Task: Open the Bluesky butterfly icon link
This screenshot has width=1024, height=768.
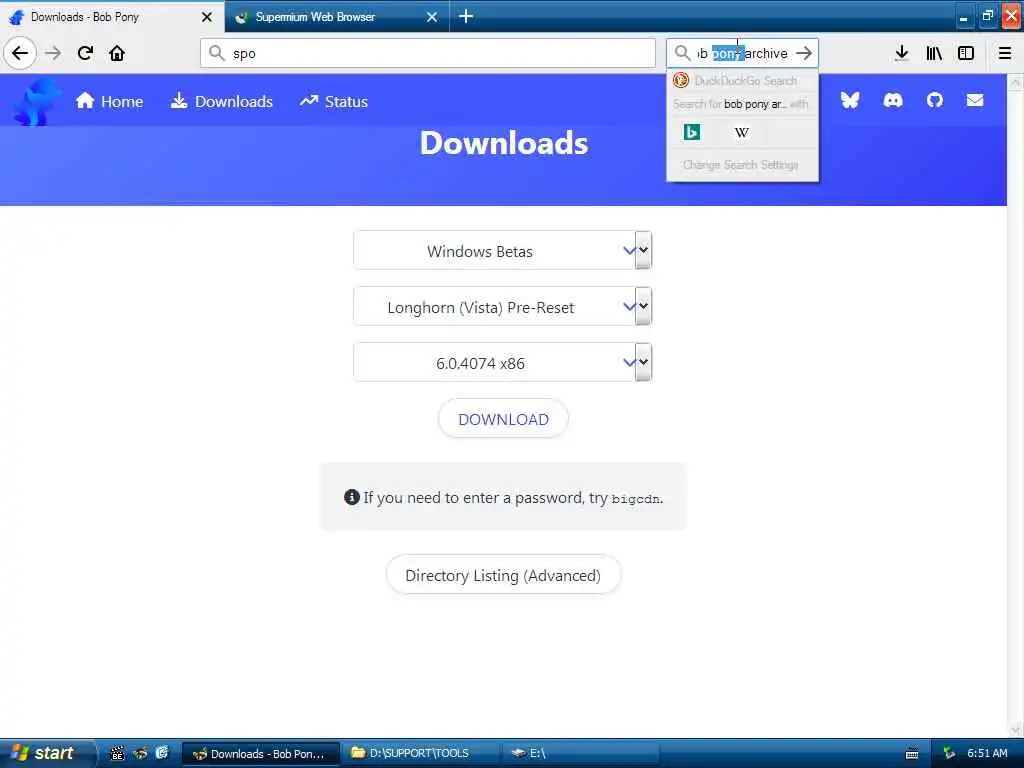Action: [x=850, y=100]
